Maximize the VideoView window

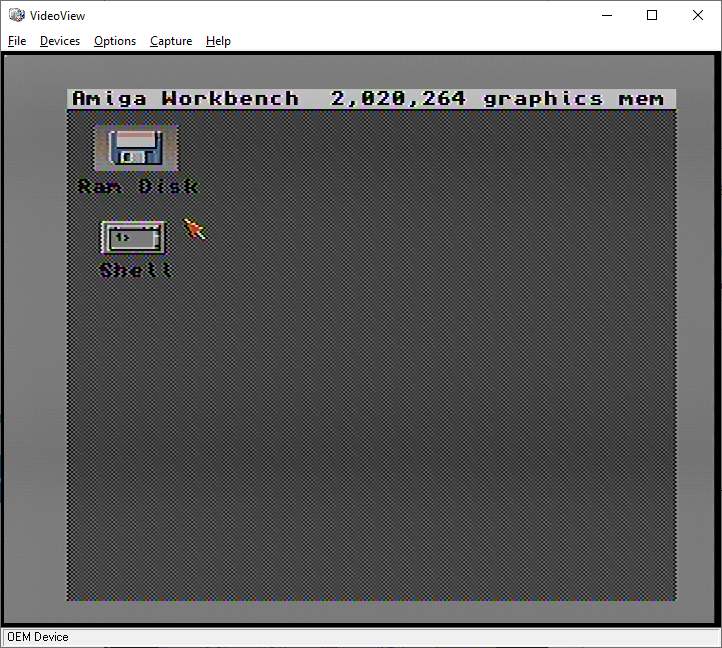coord(652,15)
